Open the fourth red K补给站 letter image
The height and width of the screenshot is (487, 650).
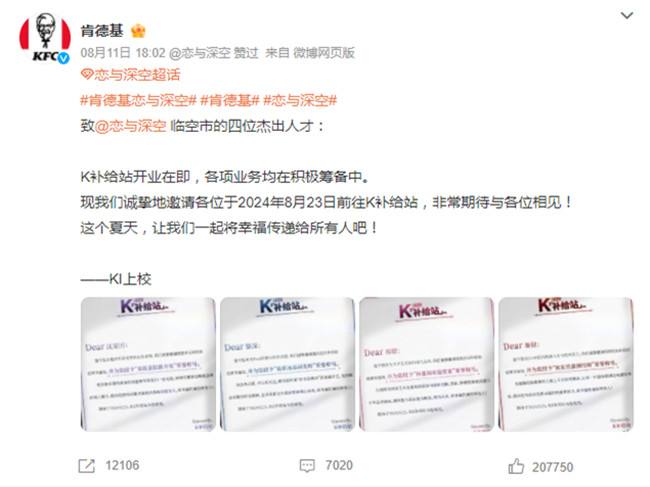click(x=566, y=364)
